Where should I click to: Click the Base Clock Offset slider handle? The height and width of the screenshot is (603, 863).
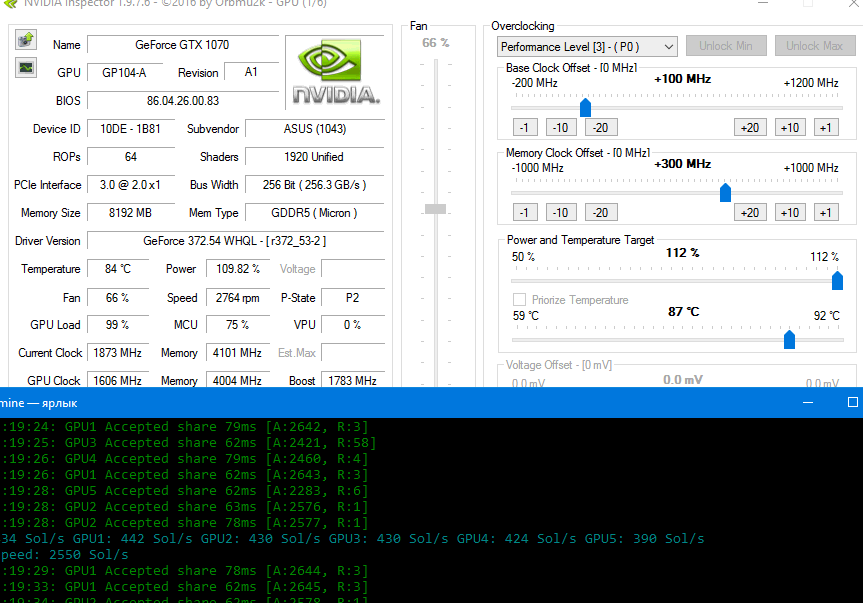(586, 107)
